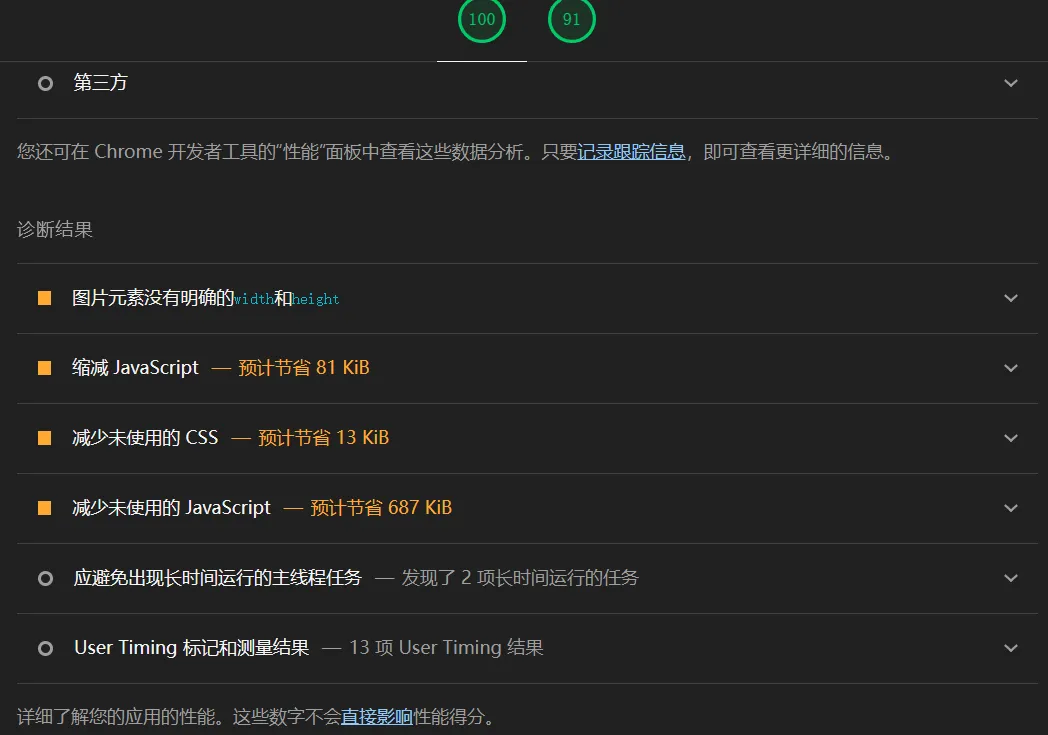The height and width of the screenshot is (735, 1048).
Task: Expand the 图片元素没有明确的 width 和 height chevron
Action: [x=1011, y=298]
